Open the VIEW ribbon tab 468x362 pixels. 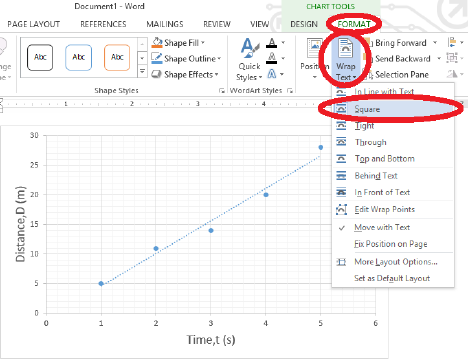[259, 24]
